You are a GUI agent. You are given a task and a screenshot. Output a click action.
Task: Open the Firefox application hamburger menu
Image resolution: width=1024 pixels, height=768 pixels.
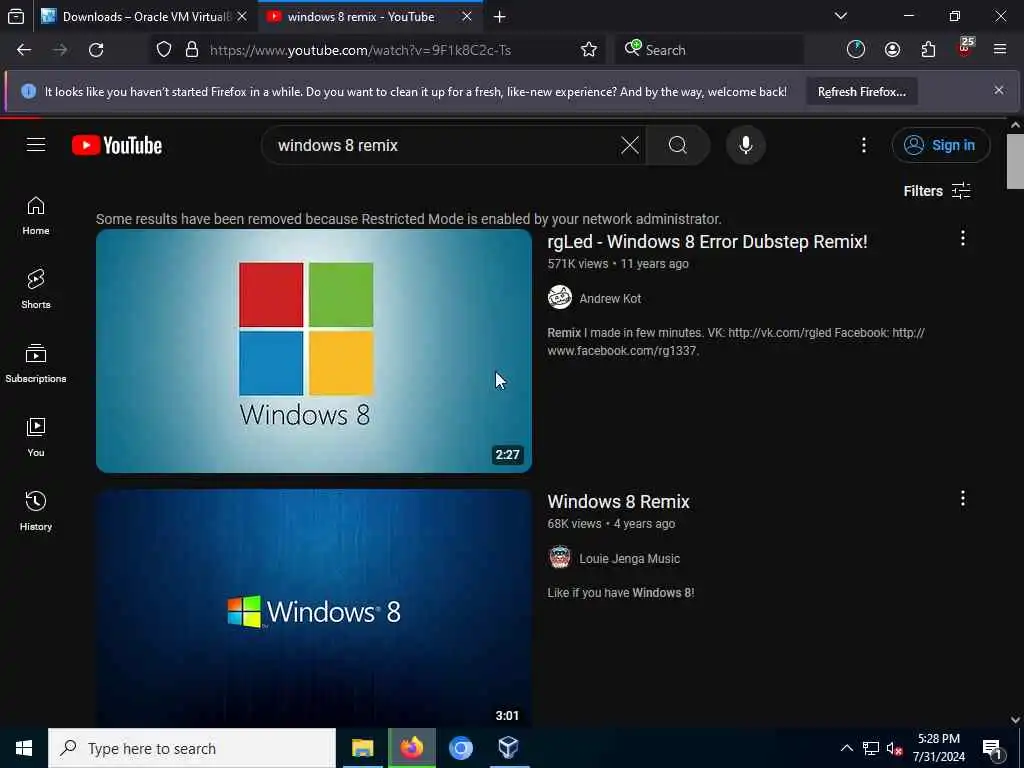pos(1000,49)
